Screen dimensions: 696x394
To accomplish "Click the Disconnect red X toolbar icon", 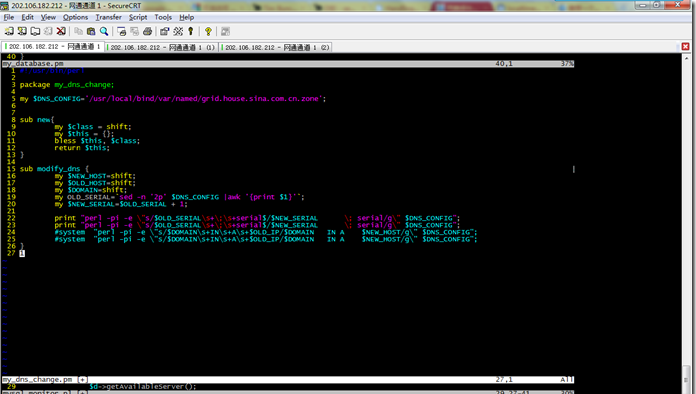I will pyautogui.click(x=61, y=31).
